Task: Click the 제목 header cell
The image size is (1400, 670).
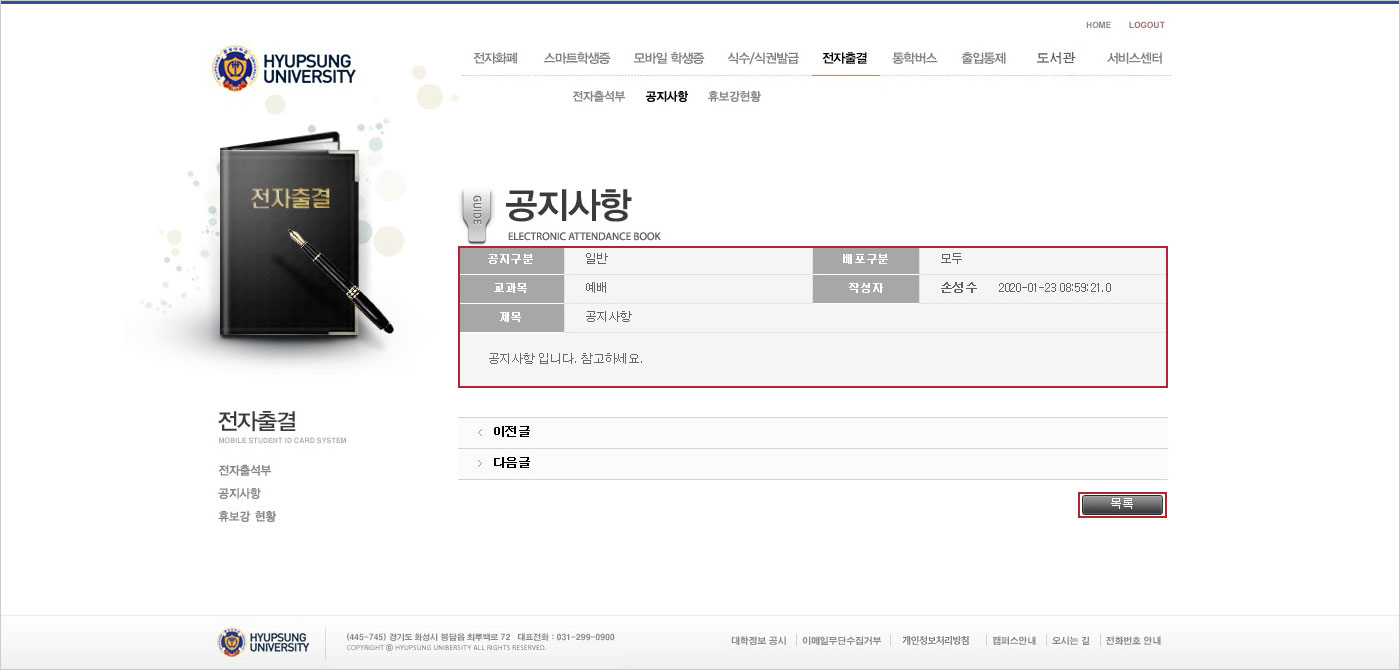Action: [x=511, y=317]
